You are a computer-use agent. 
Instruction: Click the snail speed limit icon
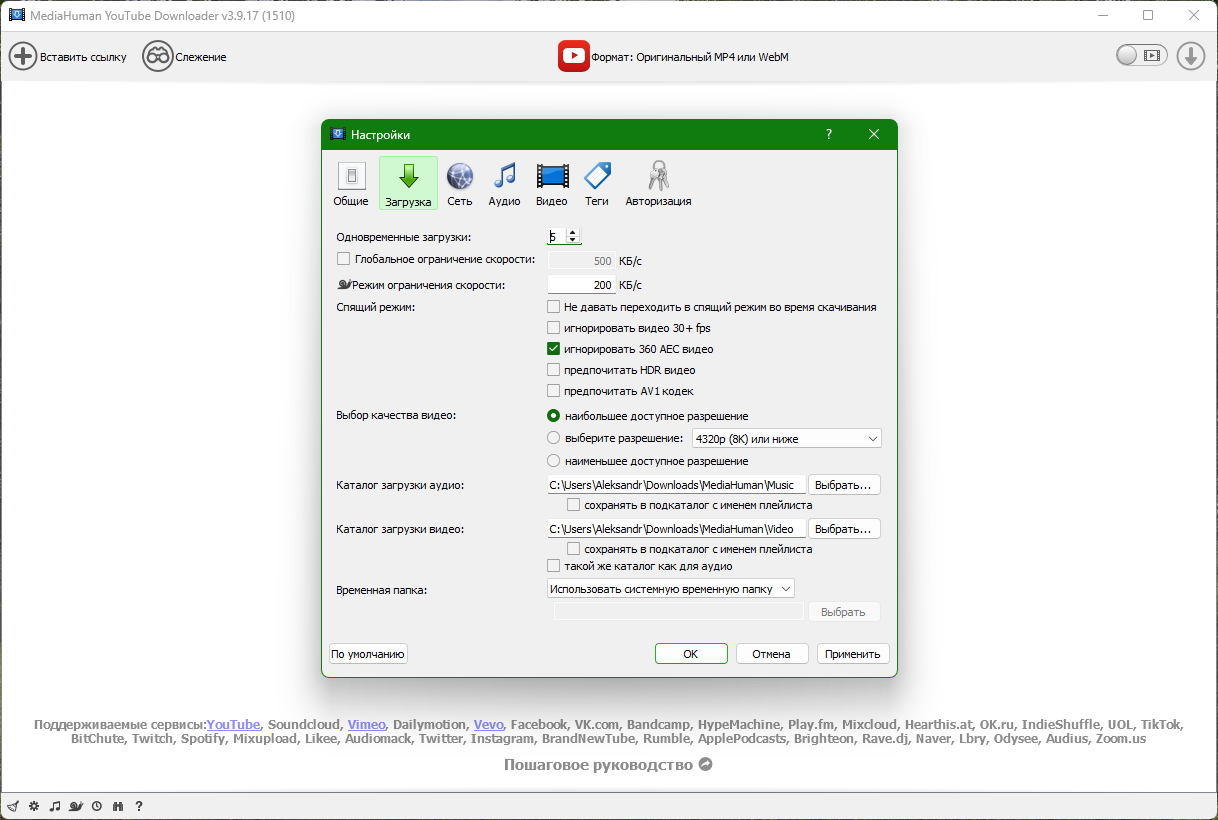coord(76,806)
